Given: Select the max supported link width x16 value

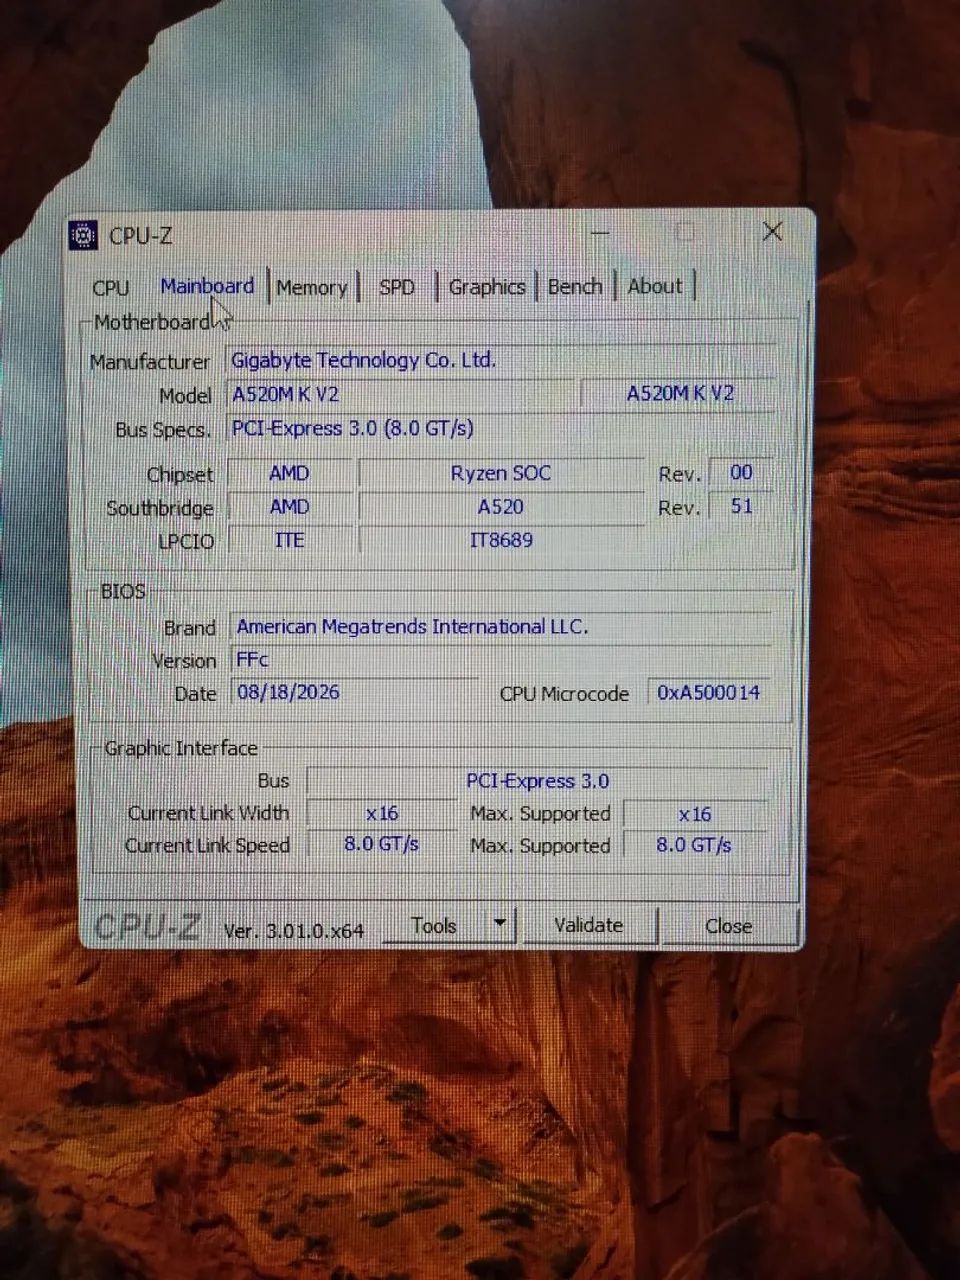Looking at the screenshot, I should [x=696, y=814].
